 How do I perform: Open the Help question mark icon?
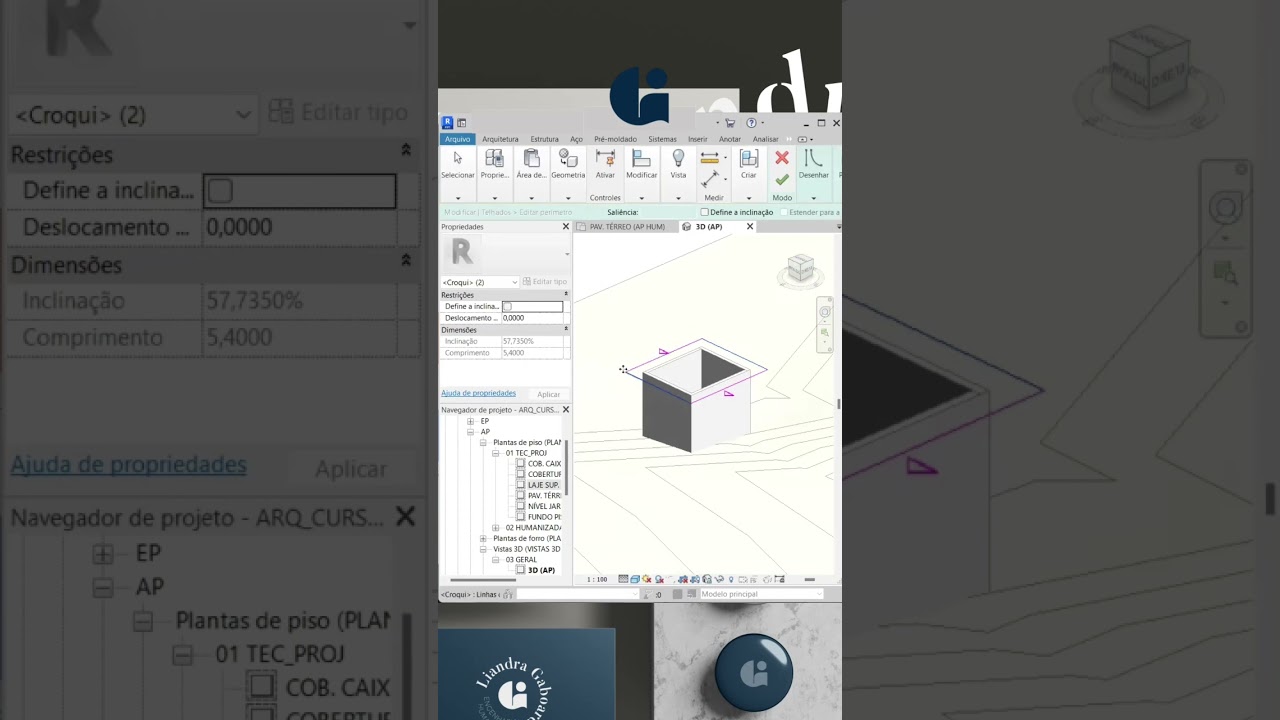[751, 123]
